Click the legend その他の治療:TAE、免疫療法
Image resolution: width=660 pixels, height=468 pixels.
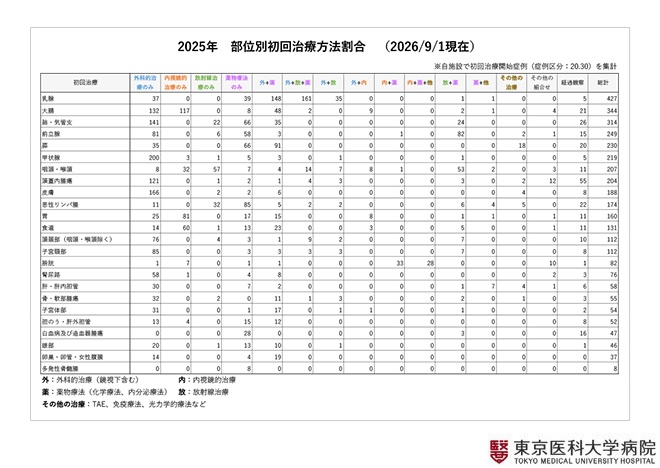[124, 404]
